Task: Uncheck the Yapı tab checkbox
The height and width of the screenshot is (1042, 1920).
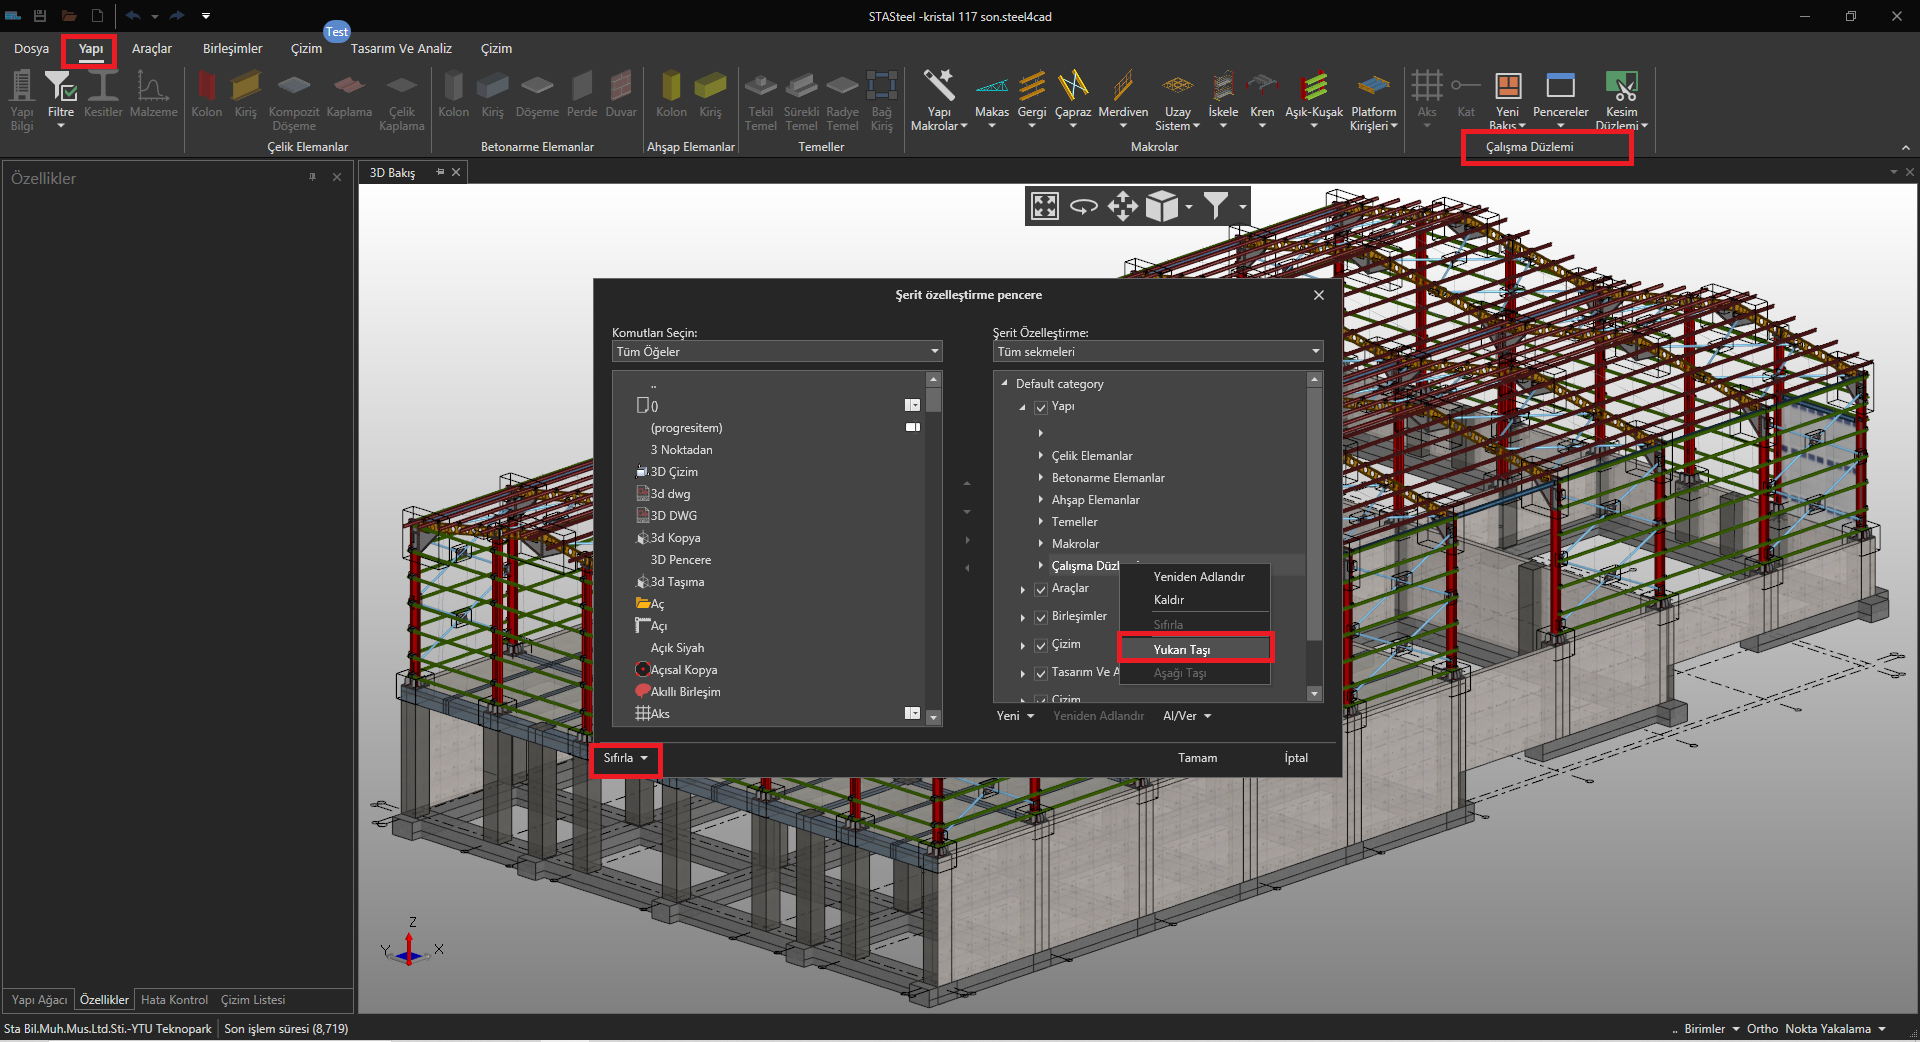Action: pyautogui.click(x=1041, y=408)
